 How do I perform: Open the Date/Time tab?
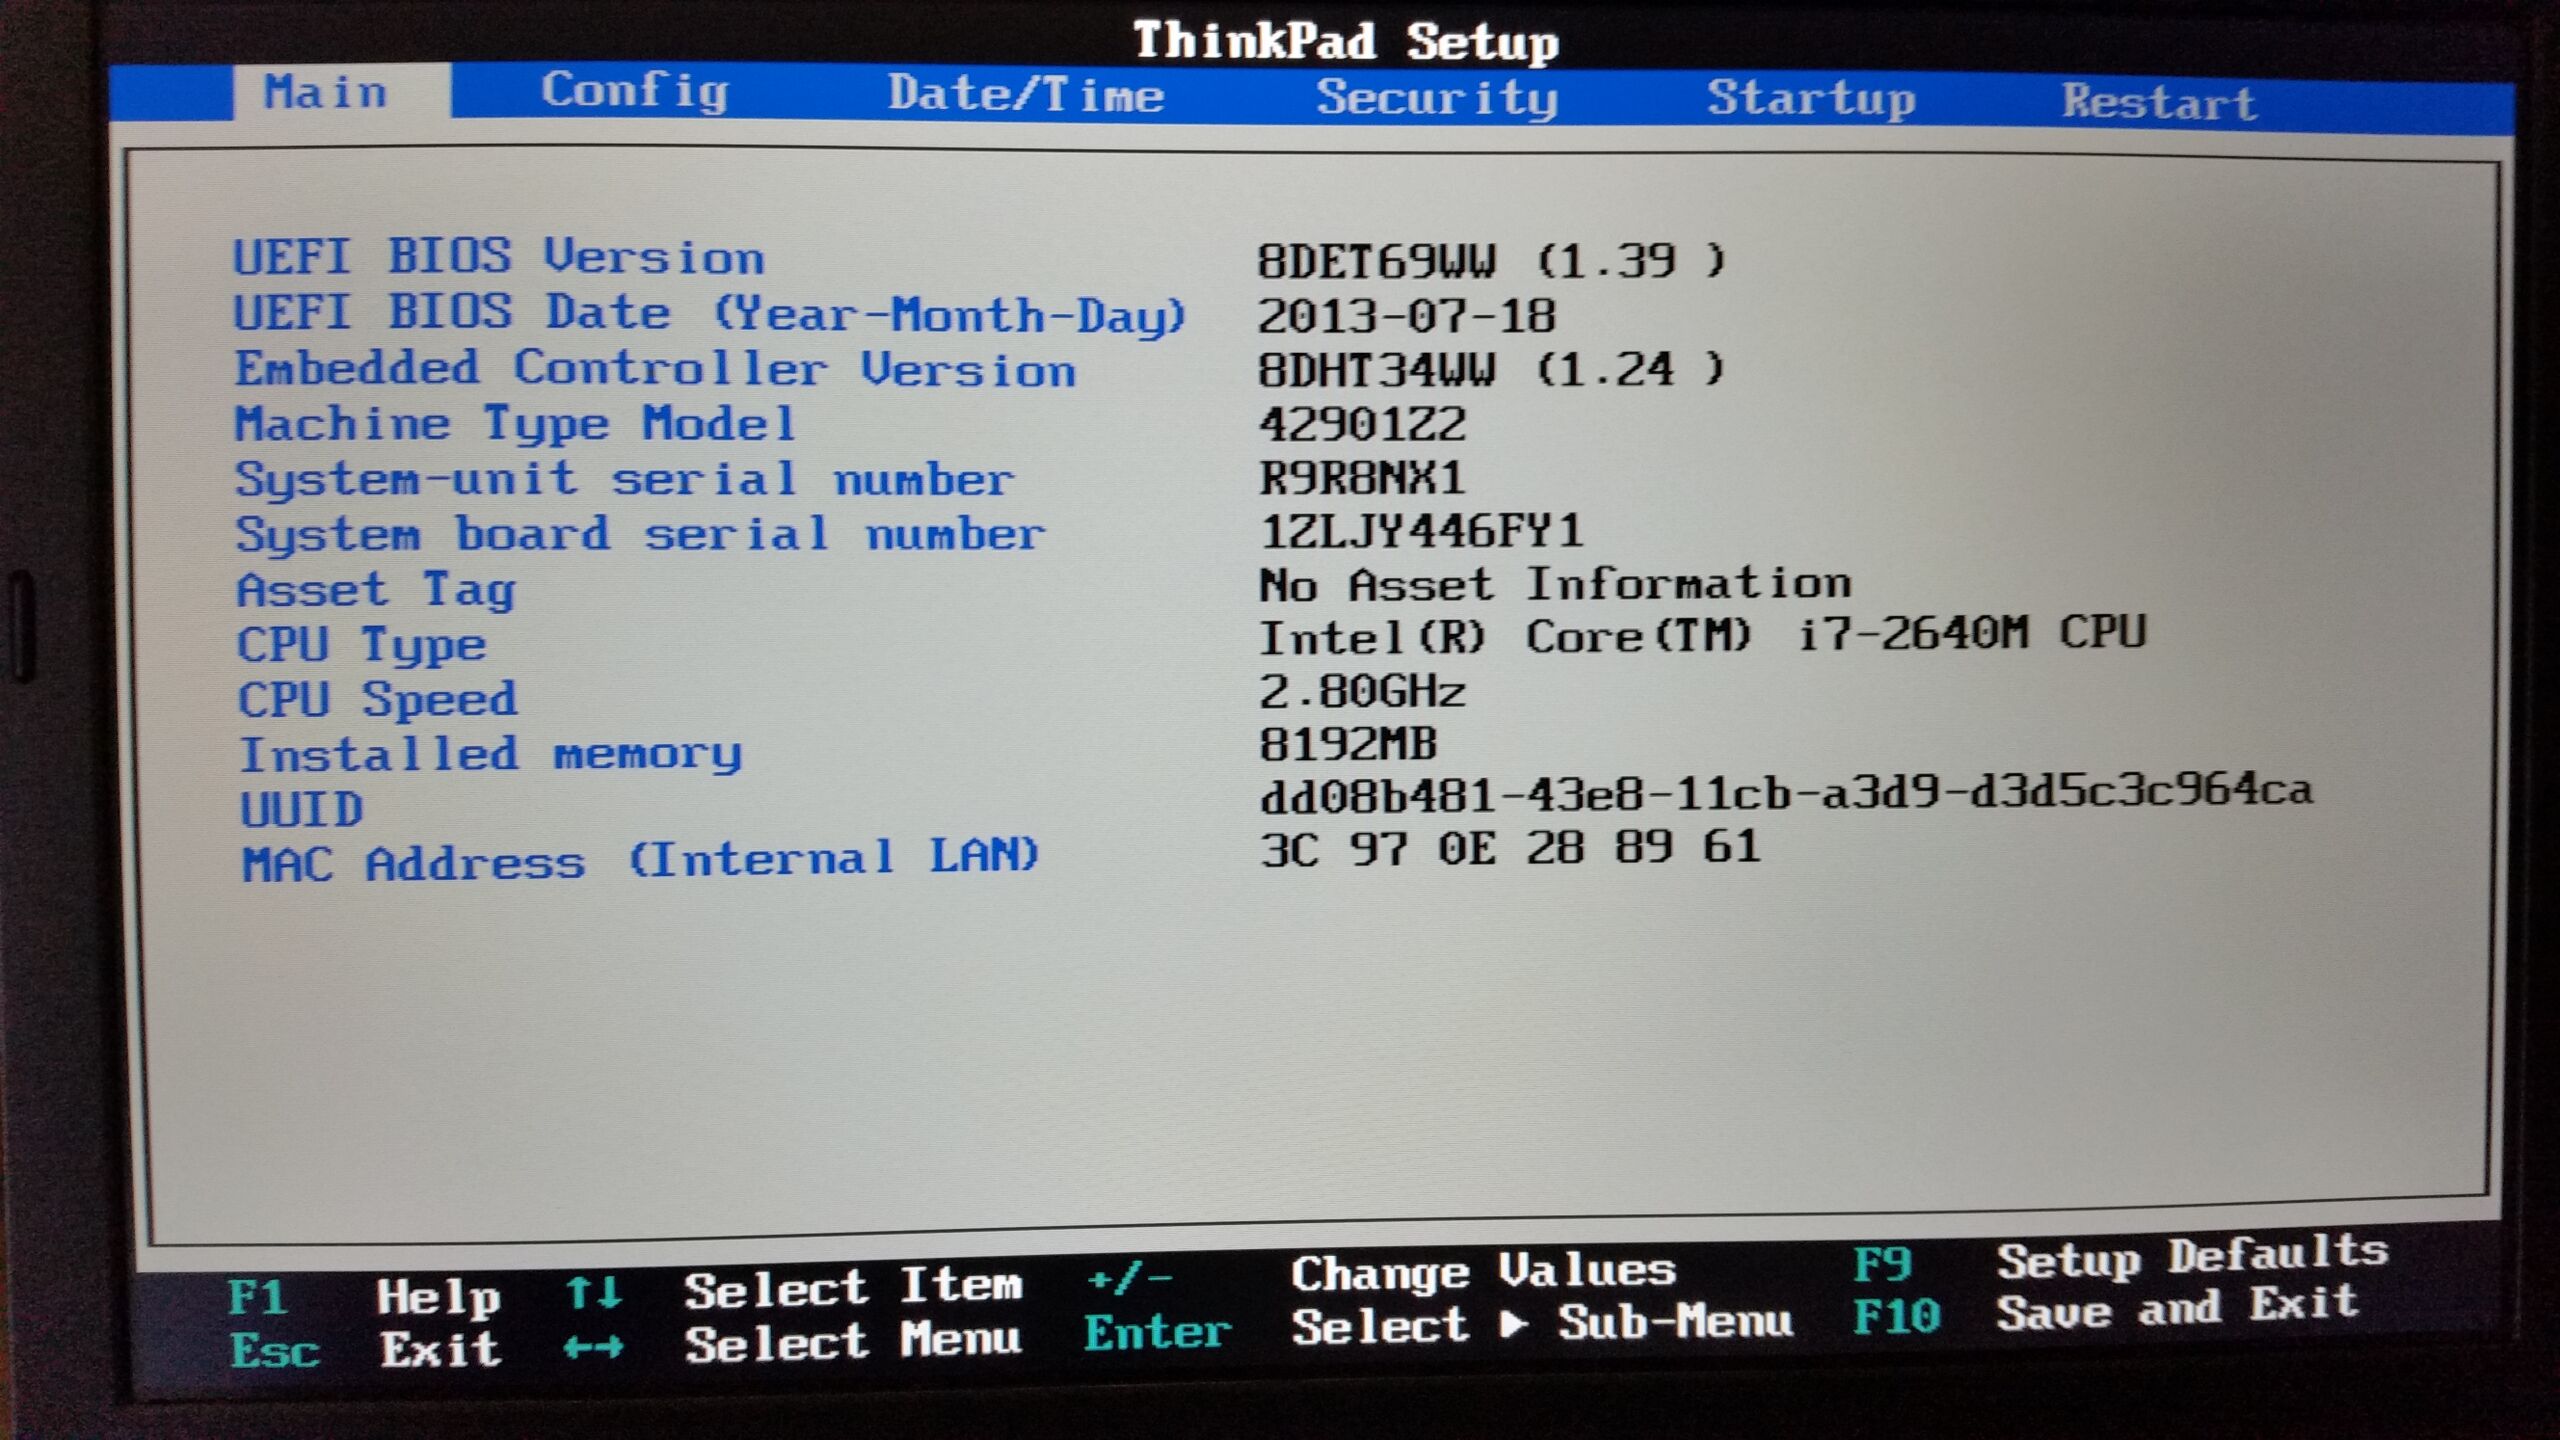[x=1026, y=95]
